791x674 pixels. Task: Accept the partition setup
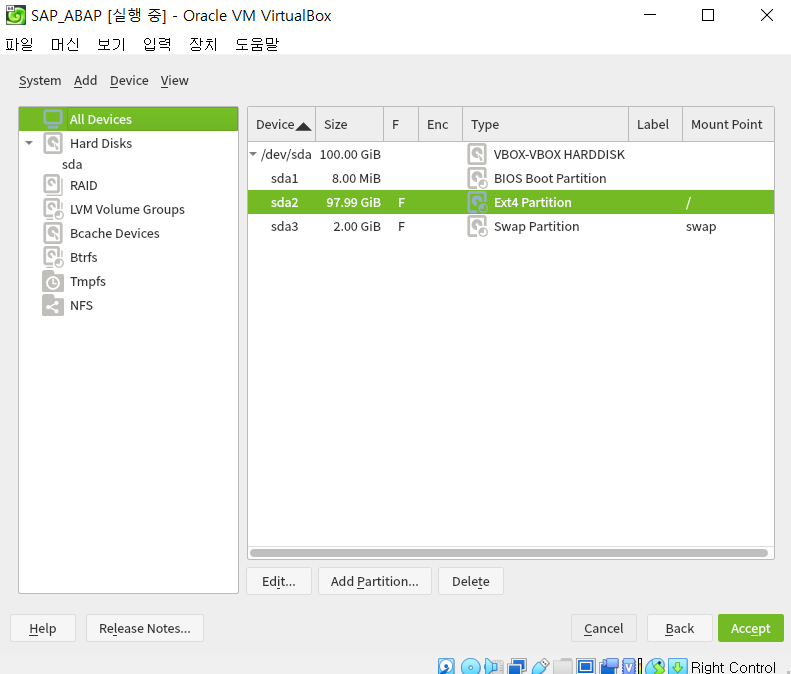[751, 628]
